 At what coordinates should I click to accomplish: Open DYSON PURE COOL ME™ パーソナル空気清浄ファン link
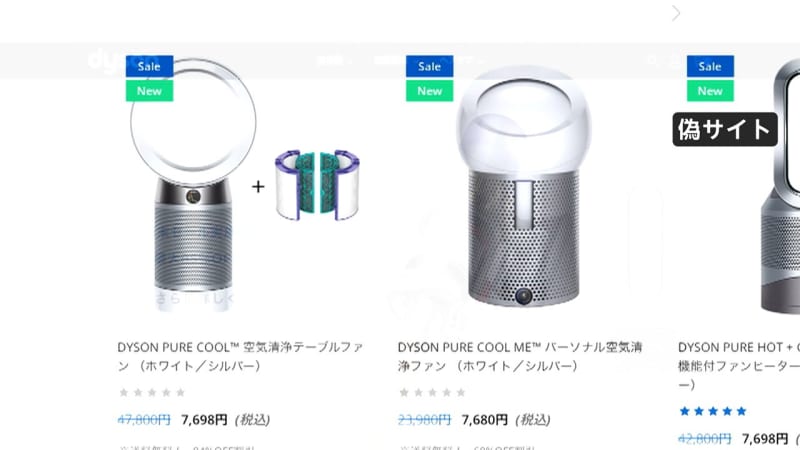click(520, 356)
